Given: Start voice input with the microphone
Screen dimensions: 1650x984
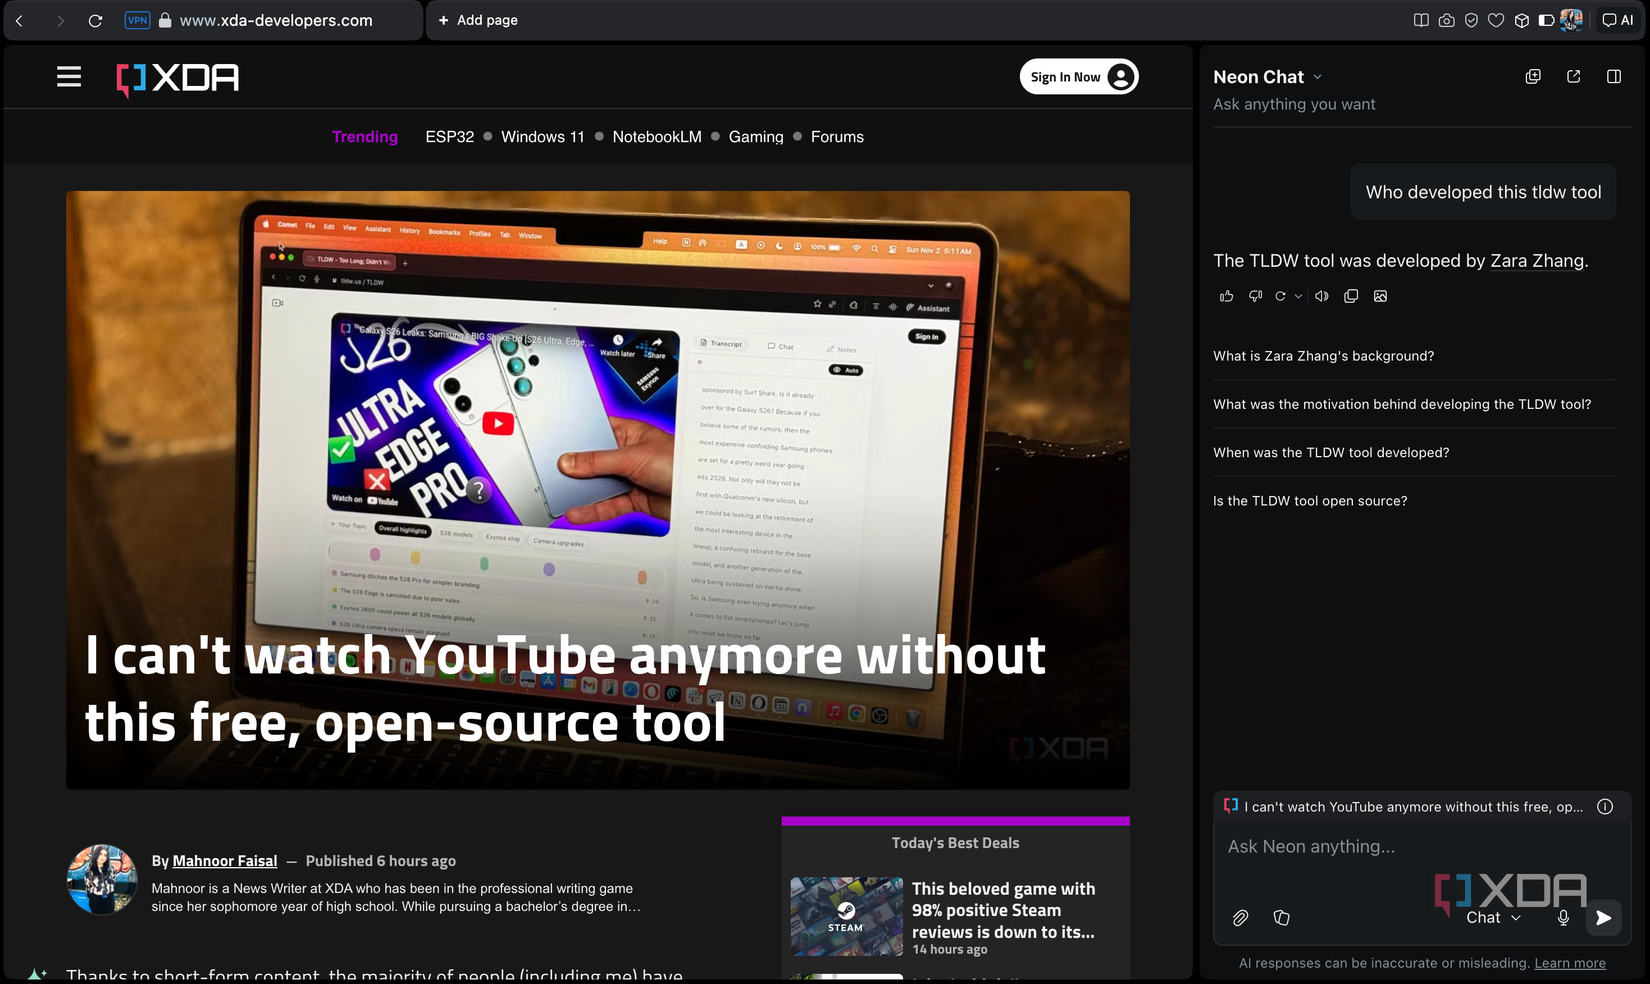Looking at the screenshot, I should coord(1563,918).
